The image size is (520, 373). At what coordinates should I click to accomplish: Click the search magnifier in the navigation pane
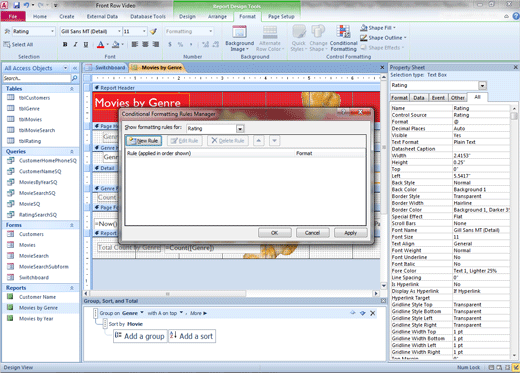75,78
